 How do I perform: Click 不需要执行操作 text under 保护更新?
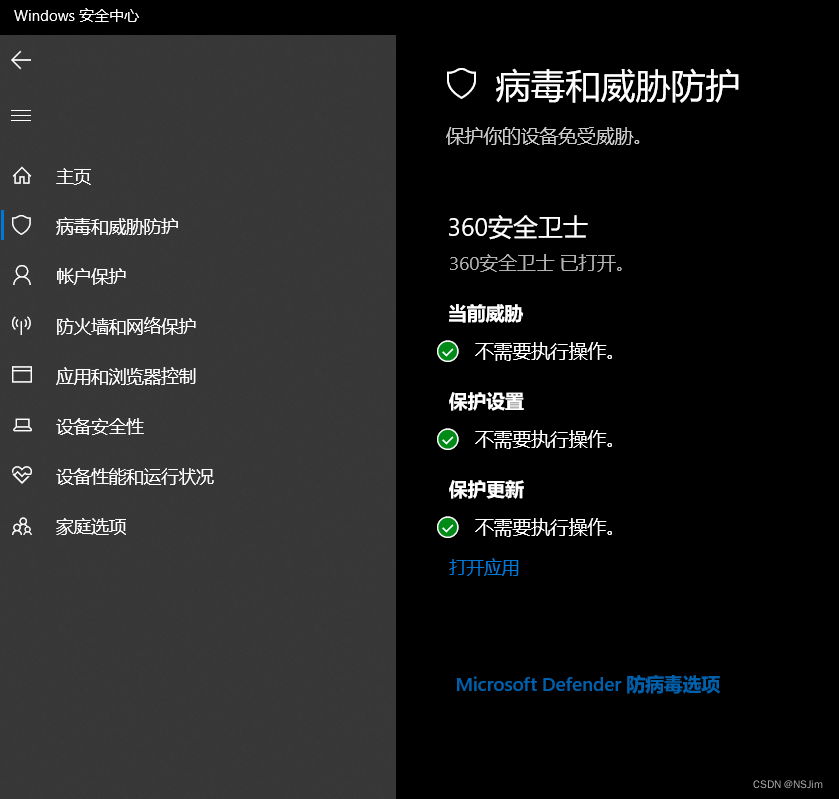coord(544,528)
